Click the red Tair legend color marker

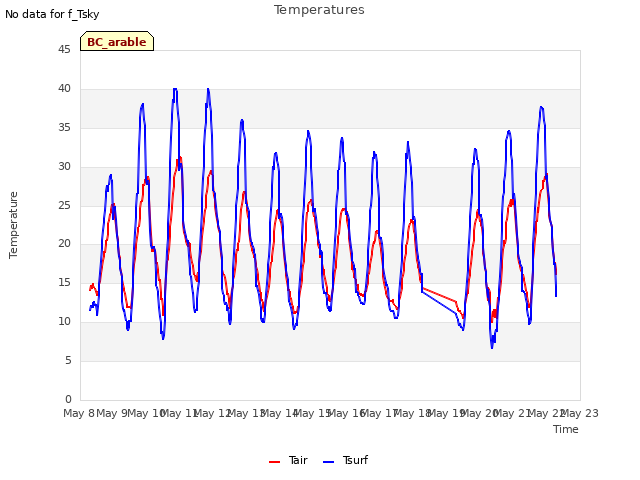[274, 462]
